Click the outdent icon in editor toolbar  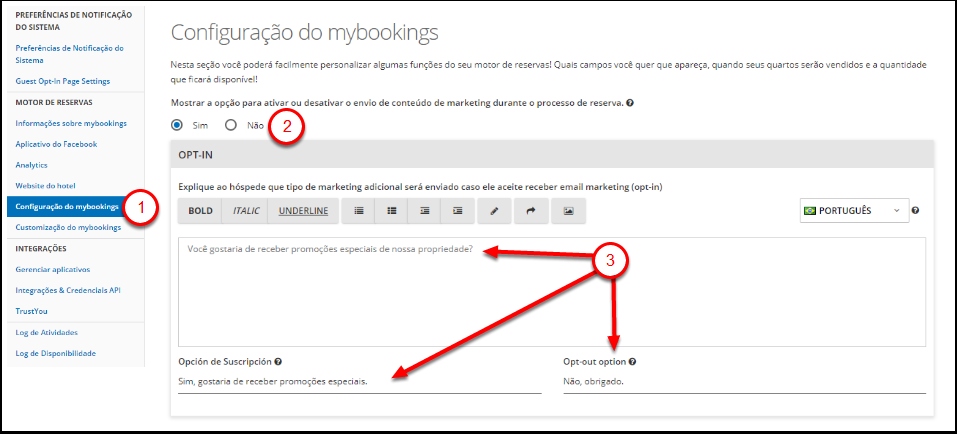pos(425,211)
